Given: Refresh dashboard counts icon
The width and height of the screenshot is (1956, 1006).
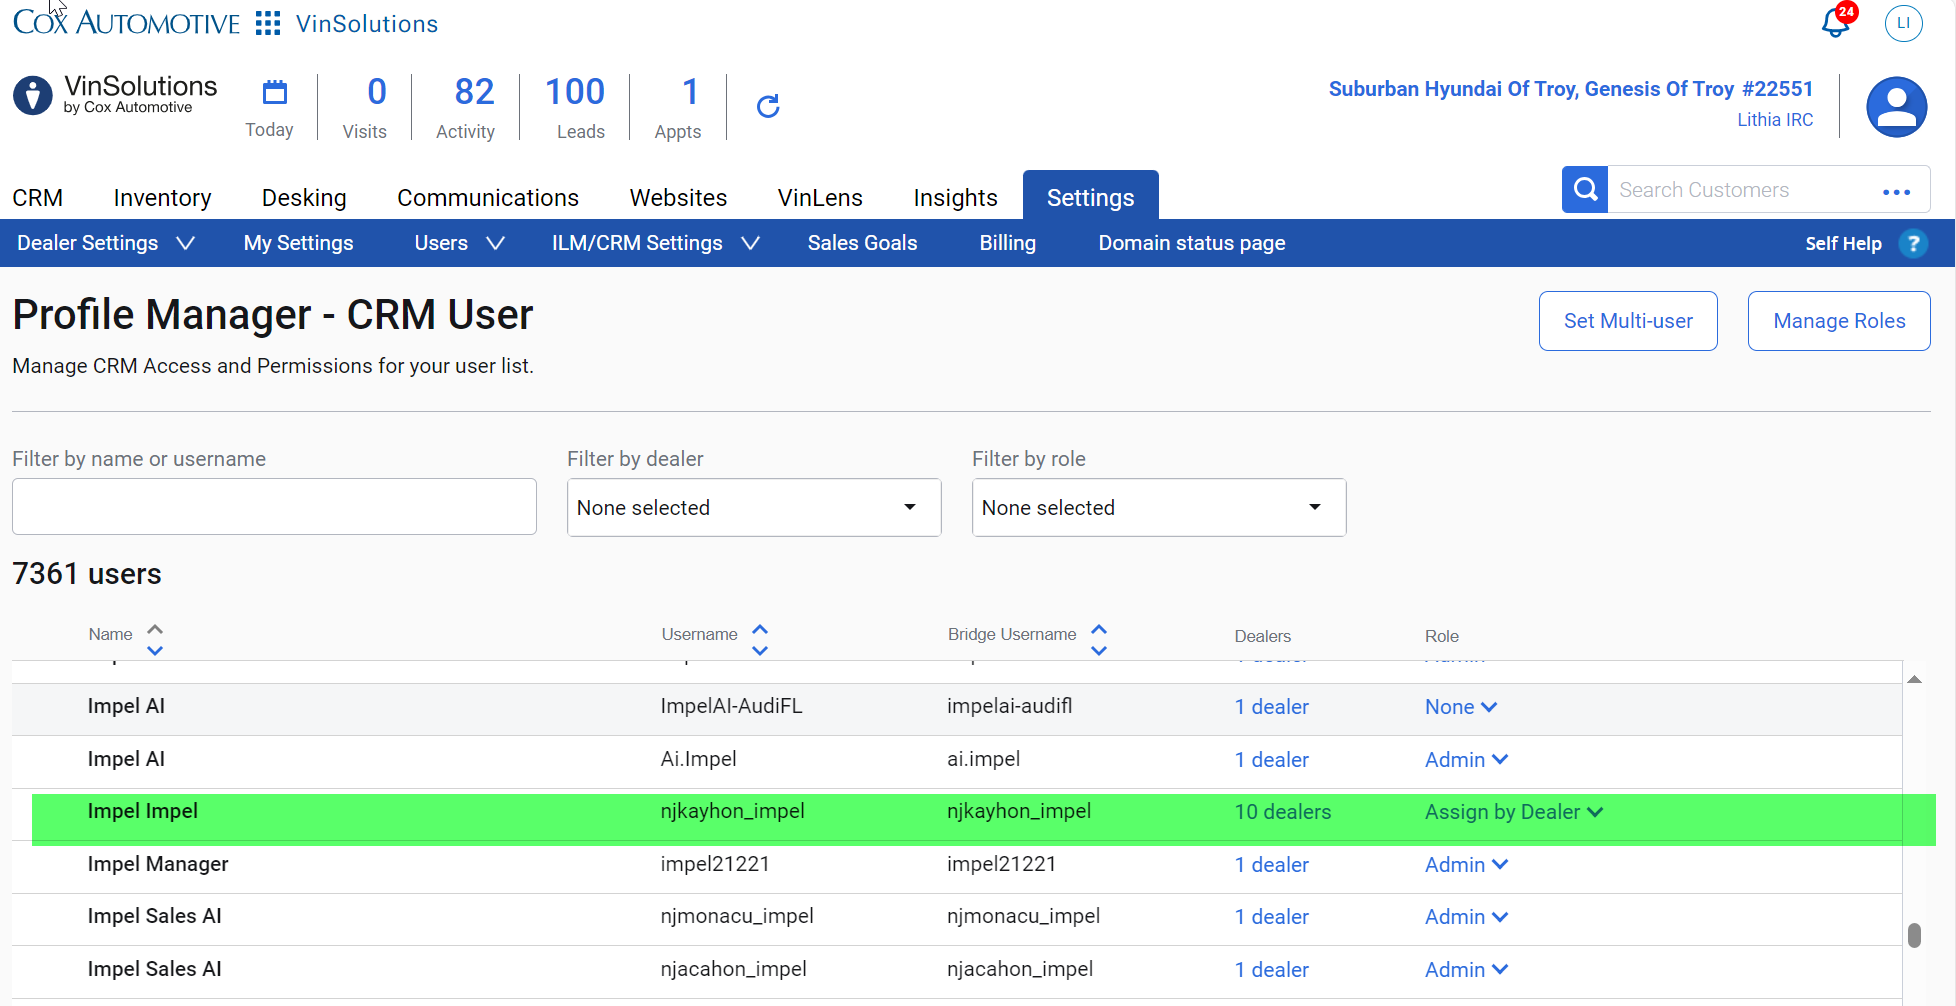Looking at the screenshot, I should click(768, 106).
